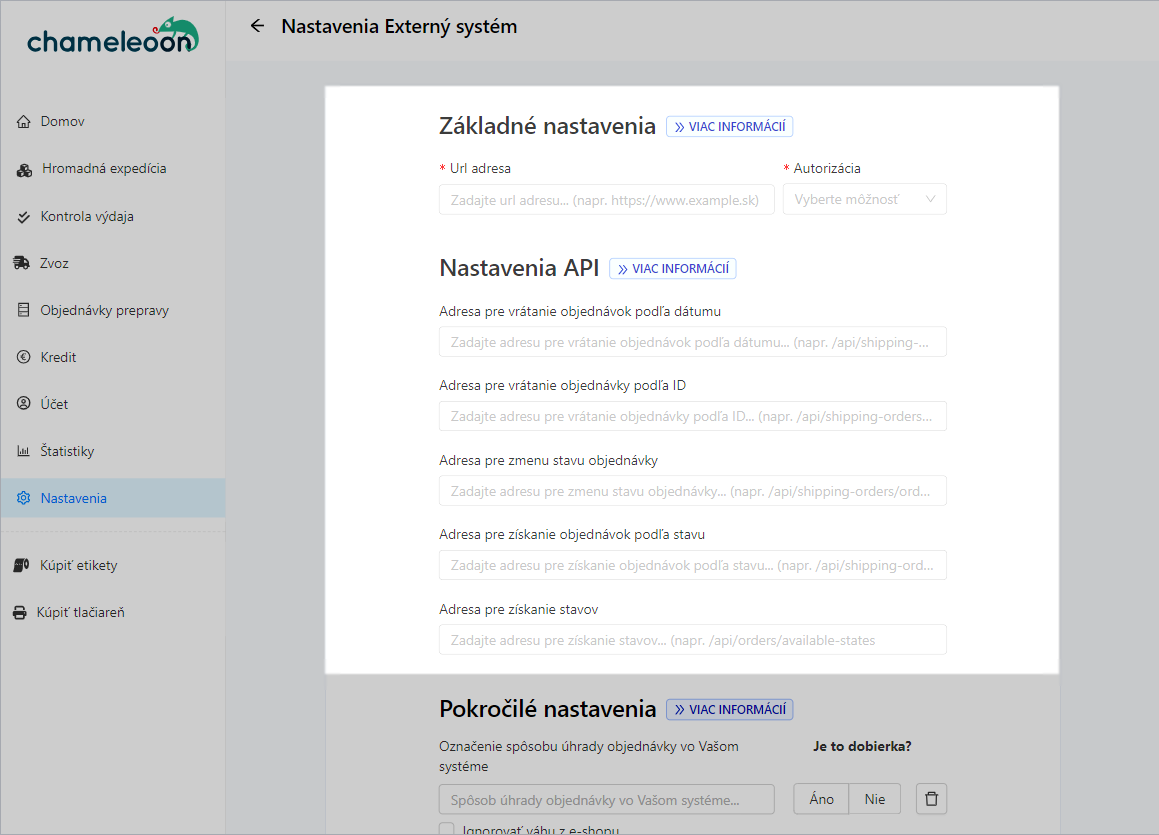The image size is (1159, 835).
Task: Click the Chameleoon logo
Action: pos(112,36)
